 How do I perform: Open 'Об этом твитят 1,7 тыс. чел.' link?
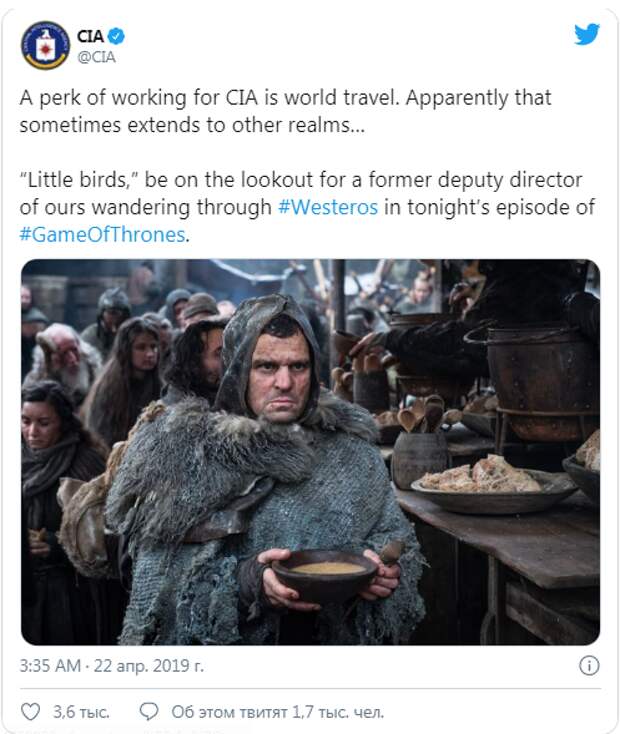[x=278, y=712]
